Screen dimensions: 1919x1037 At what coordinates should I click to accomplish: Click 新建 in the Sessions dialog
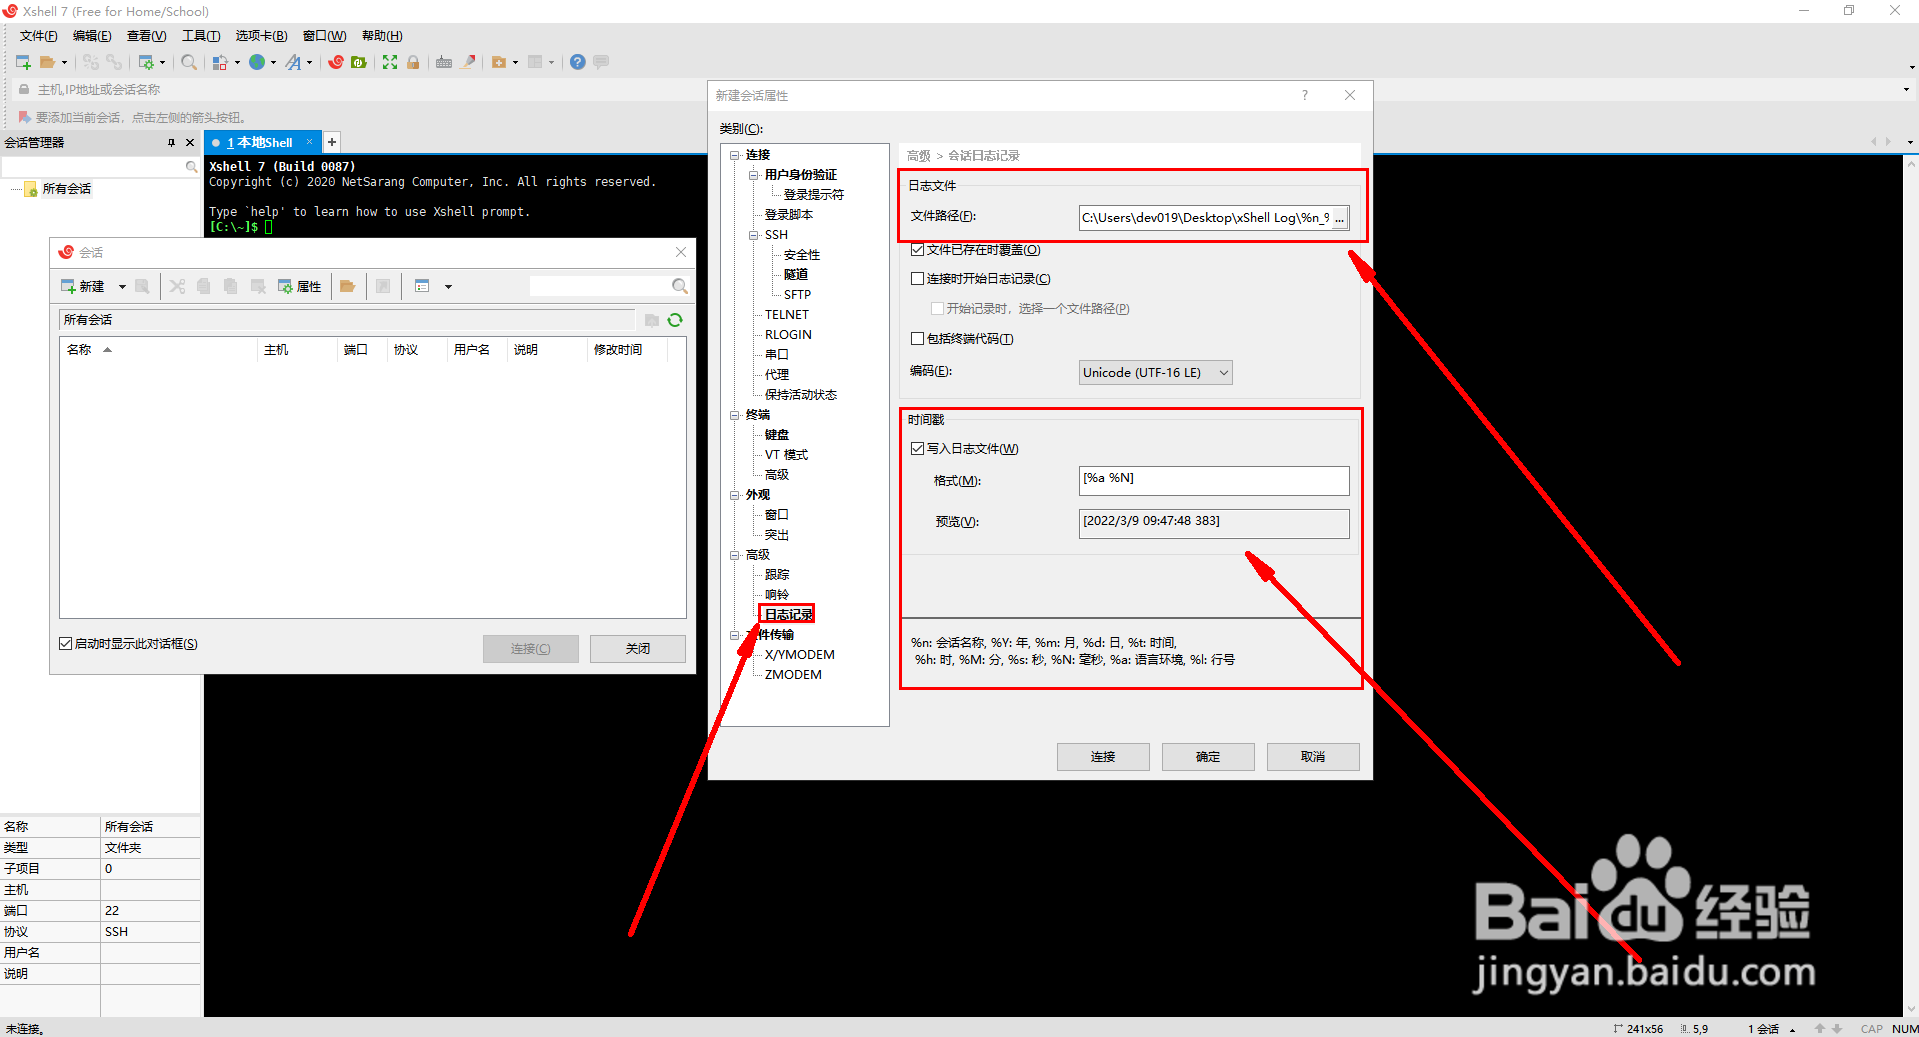[x=83, y=286]
